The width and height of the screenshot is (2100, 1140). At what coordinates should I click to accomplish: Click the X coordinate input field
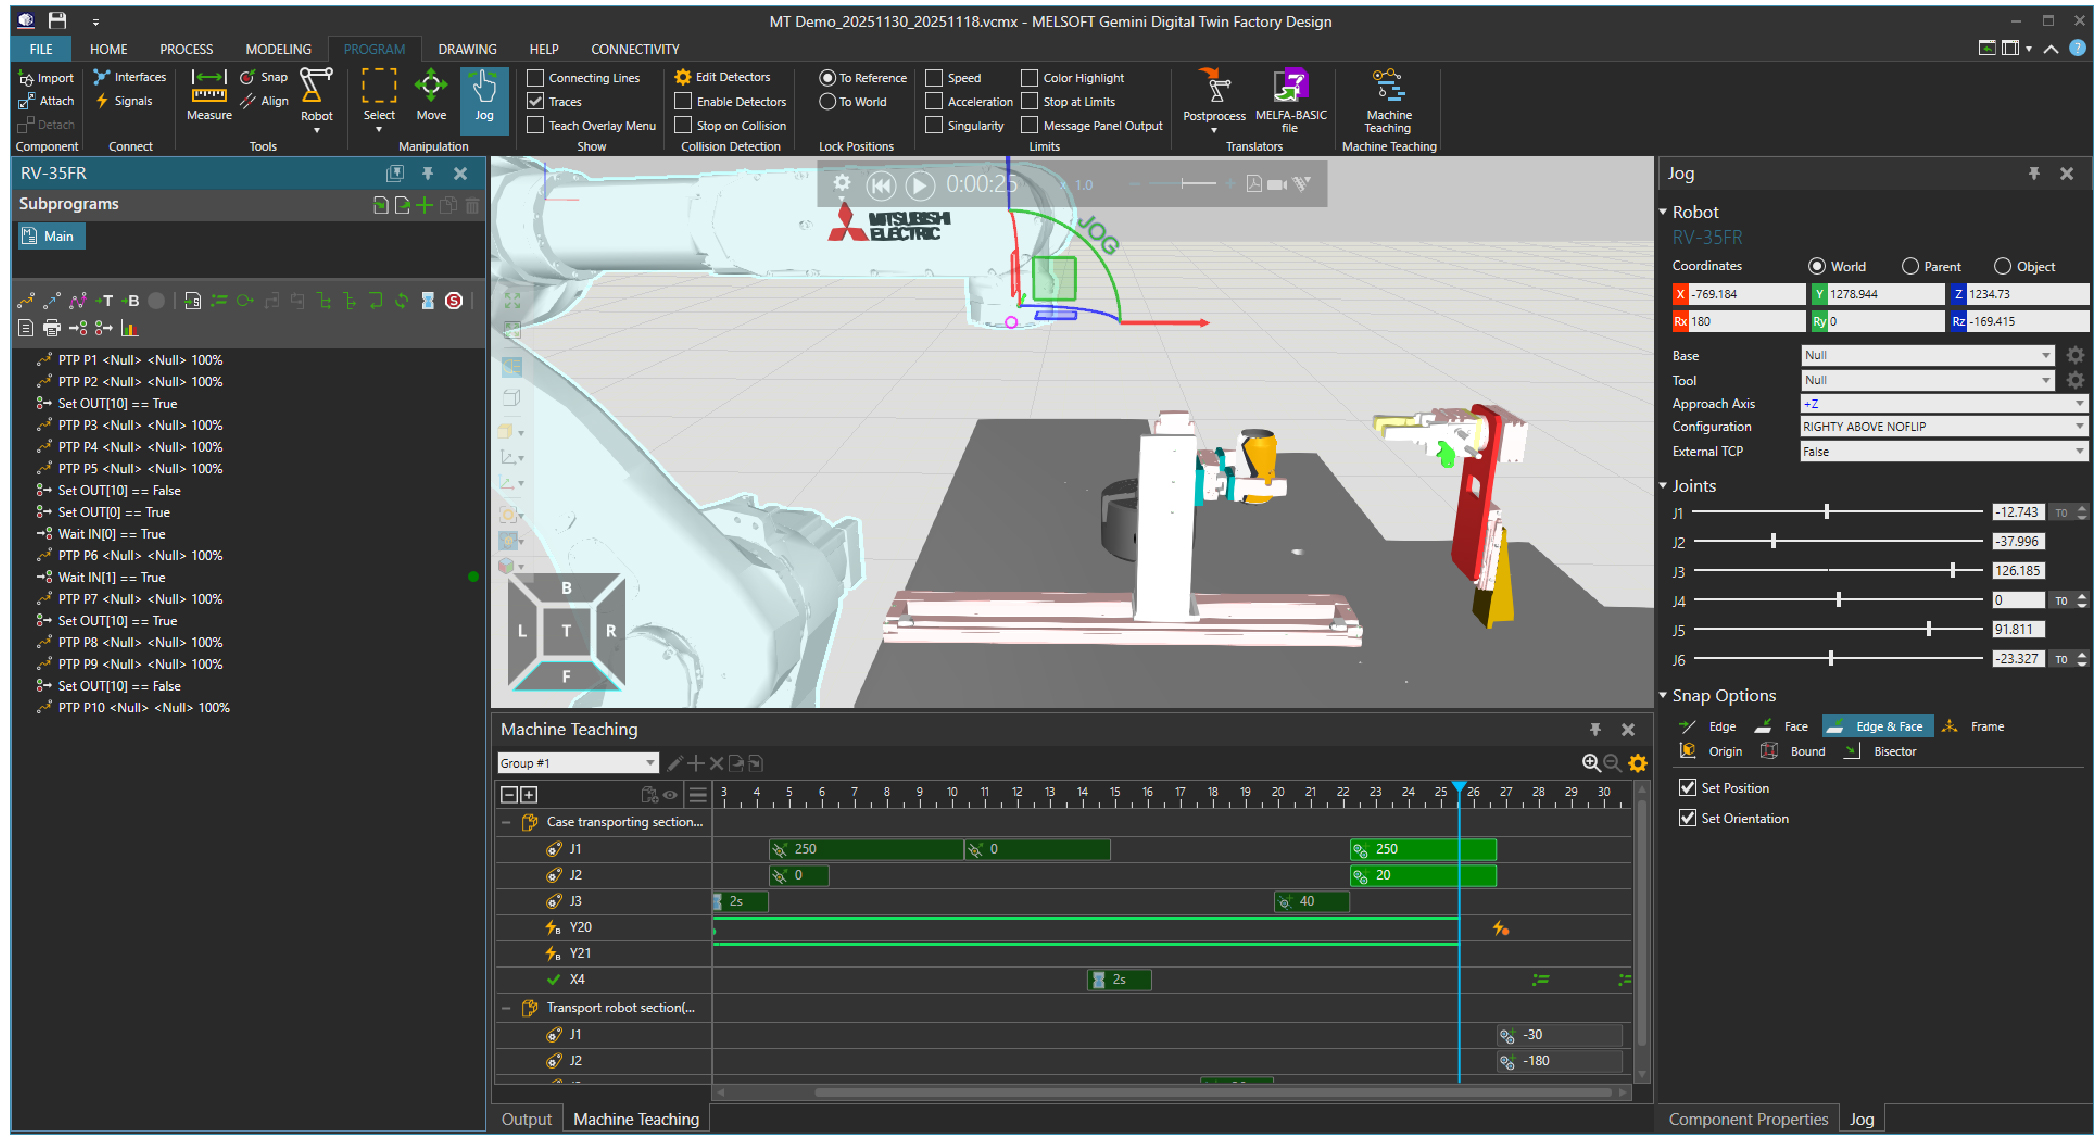pyautogui.click(x=1746, y=294)
